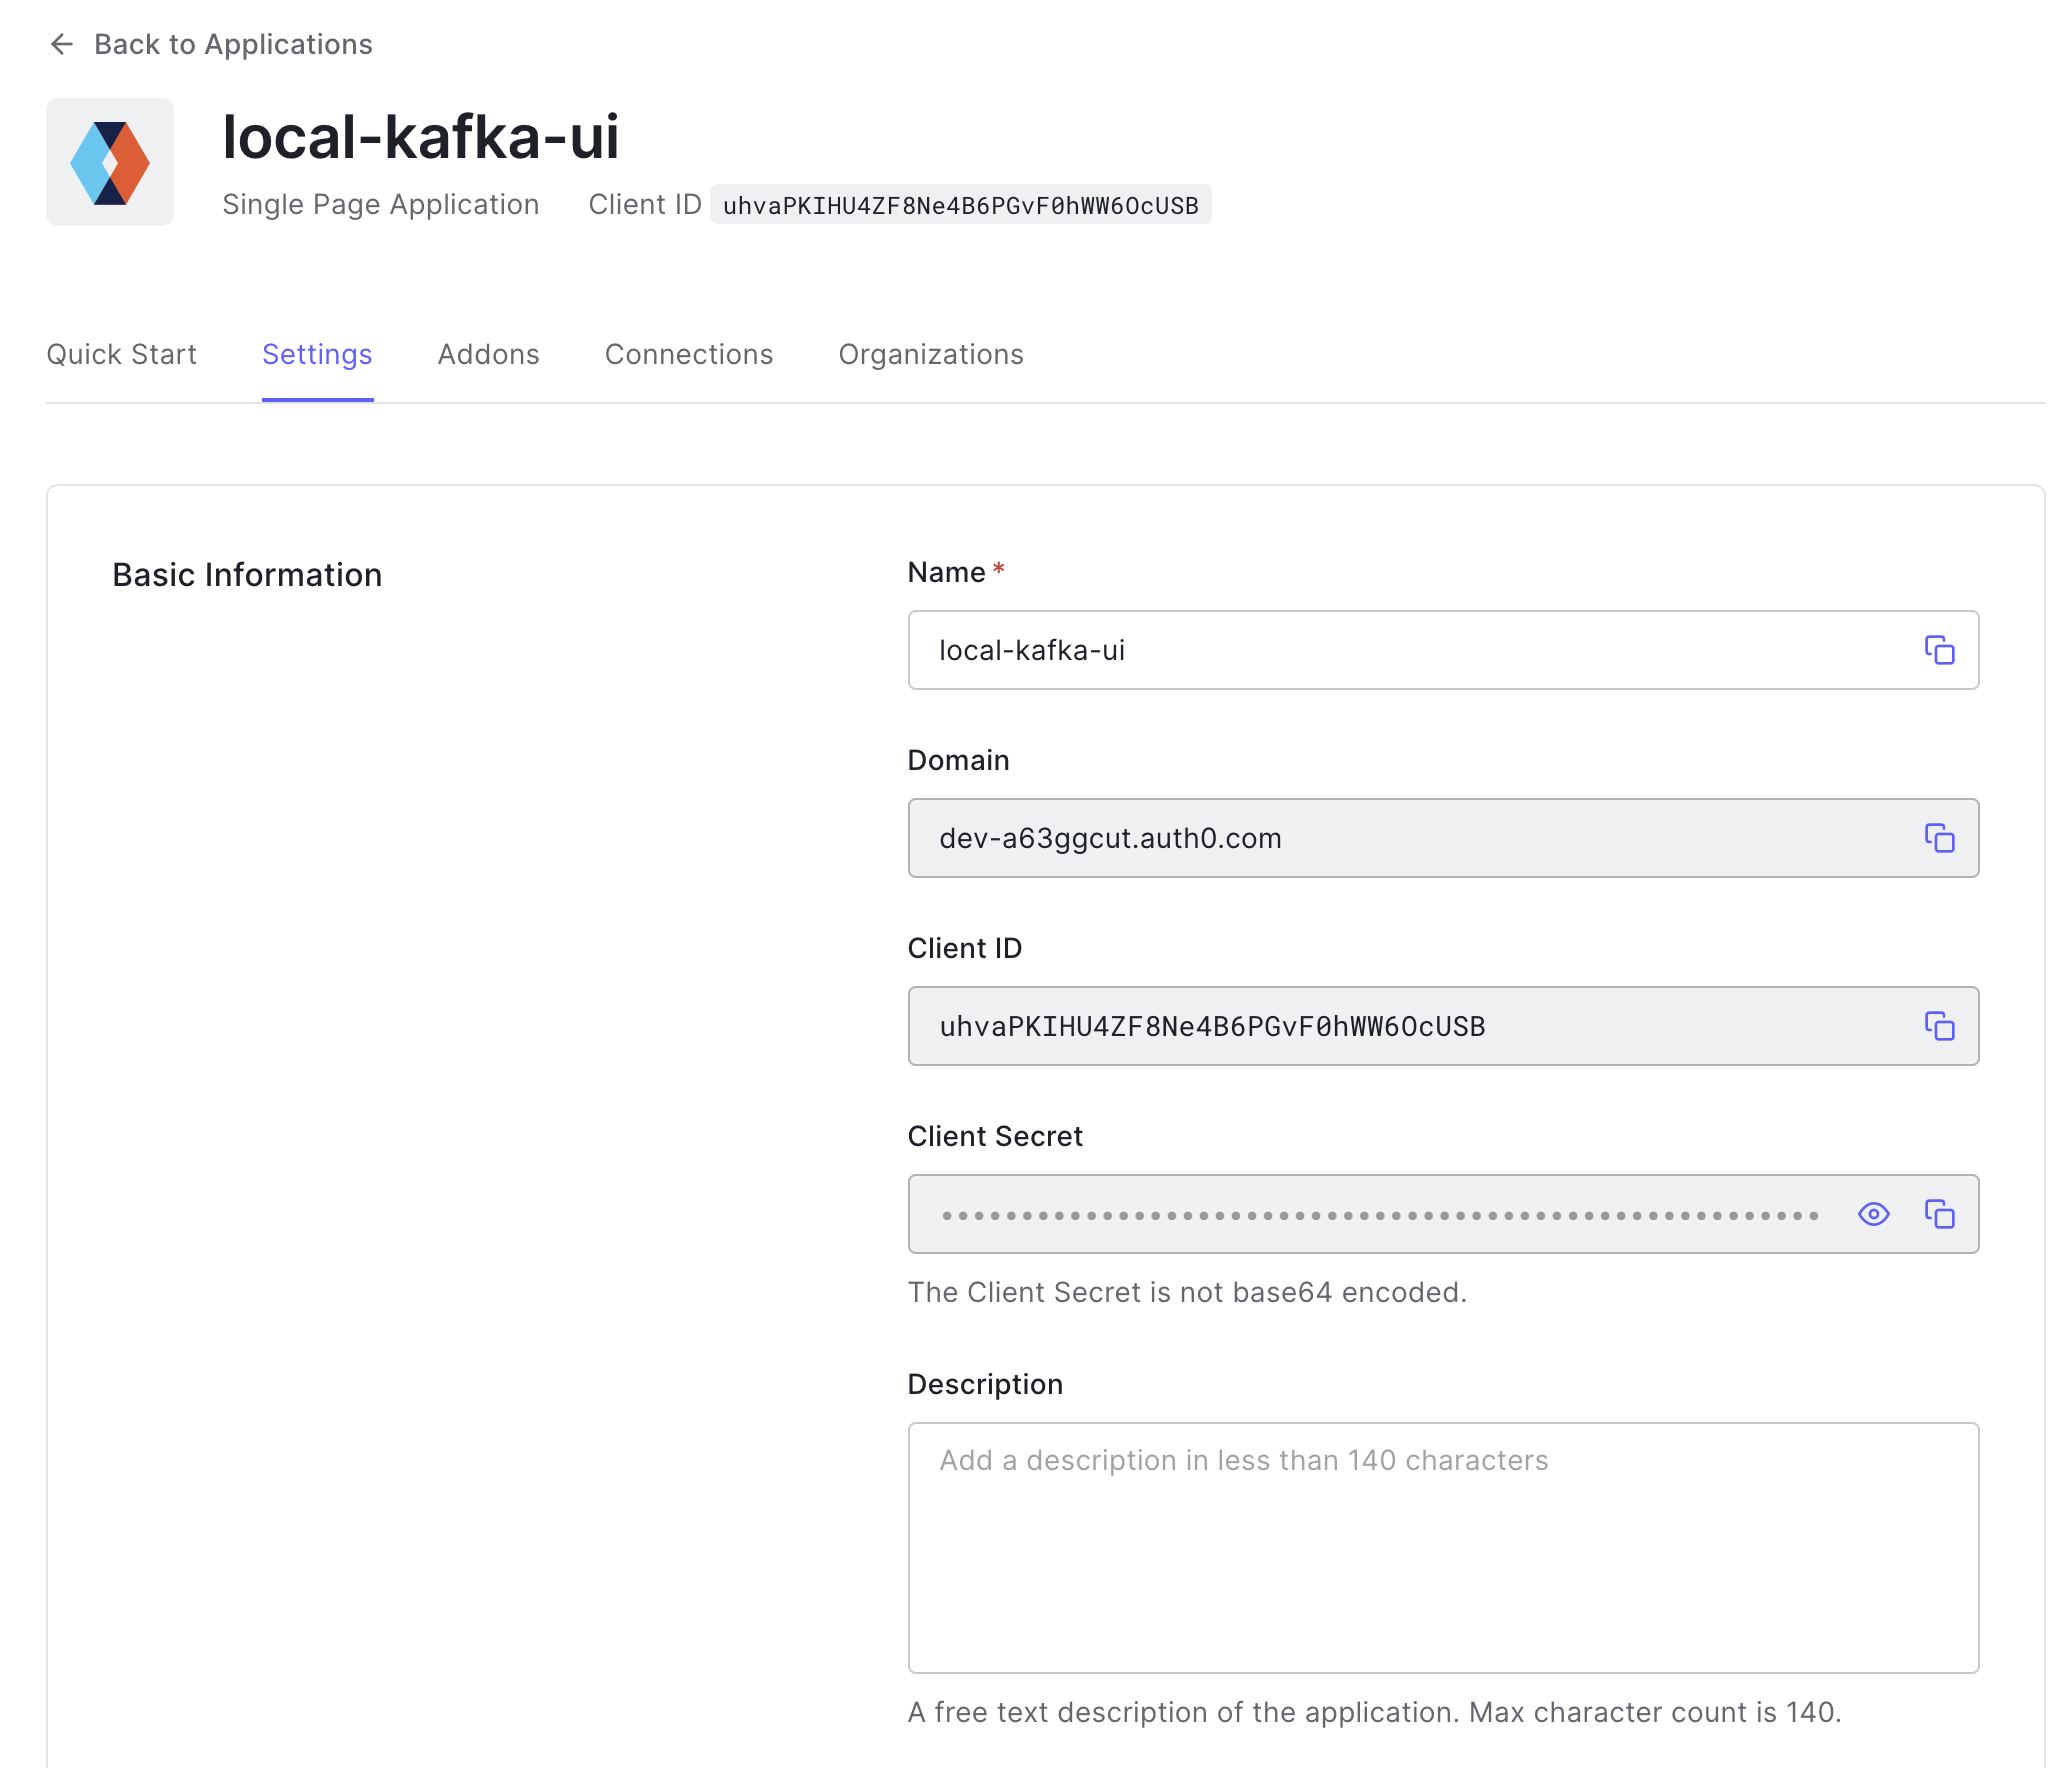Switch to the Settings tab
This screenshot has width=2066, height=1768.
click(x=317, y=354)
